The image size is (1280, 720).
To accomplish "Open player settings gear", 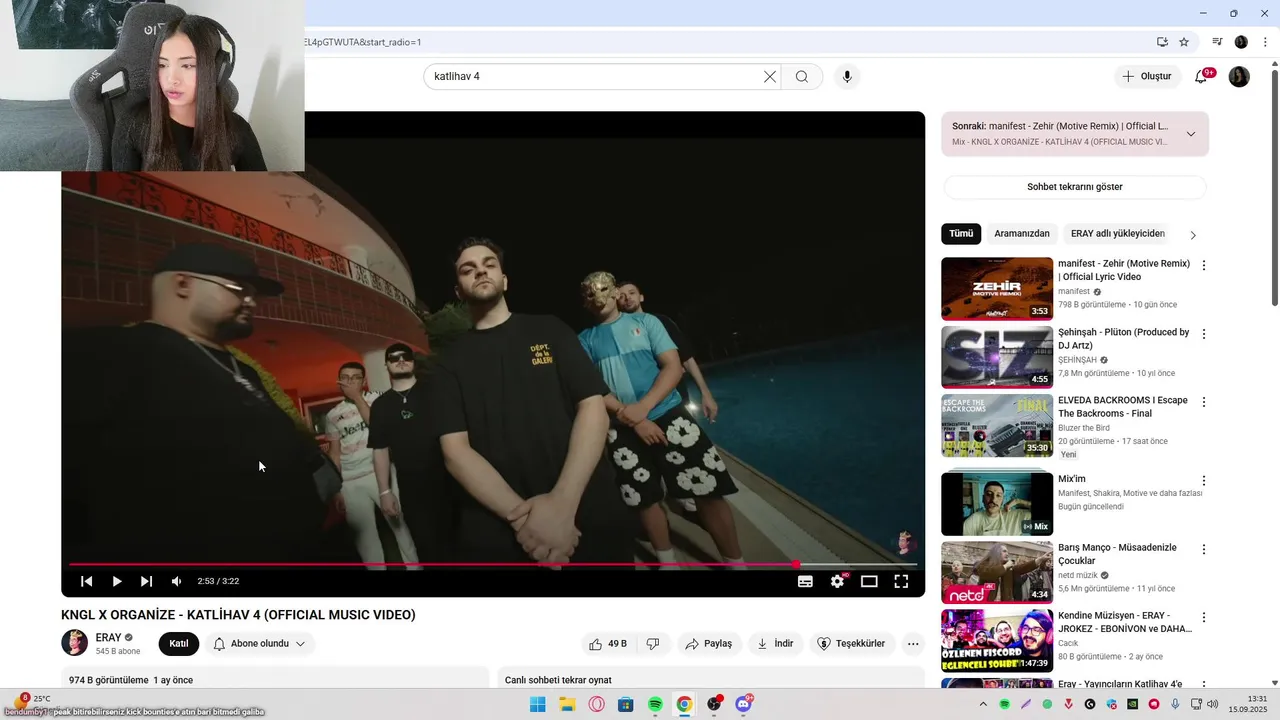I will (x=837, y=581).
